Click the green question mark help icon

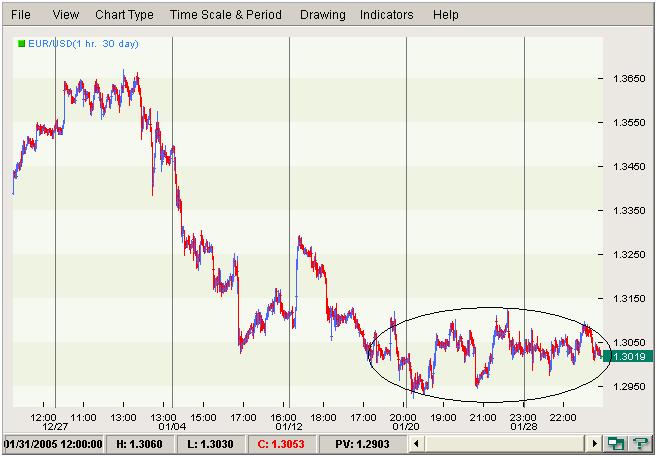(640, 444)
